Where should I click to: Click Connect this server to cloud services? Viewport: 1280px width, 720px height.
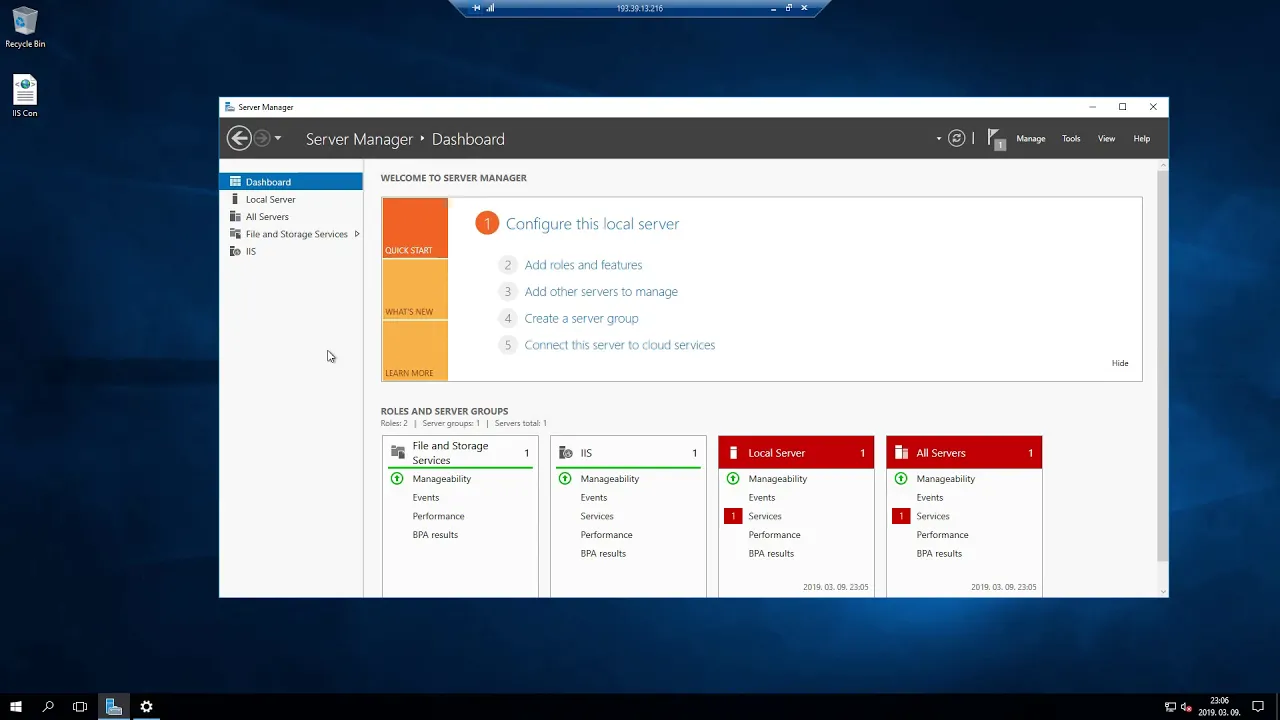[x=619, y=345]
